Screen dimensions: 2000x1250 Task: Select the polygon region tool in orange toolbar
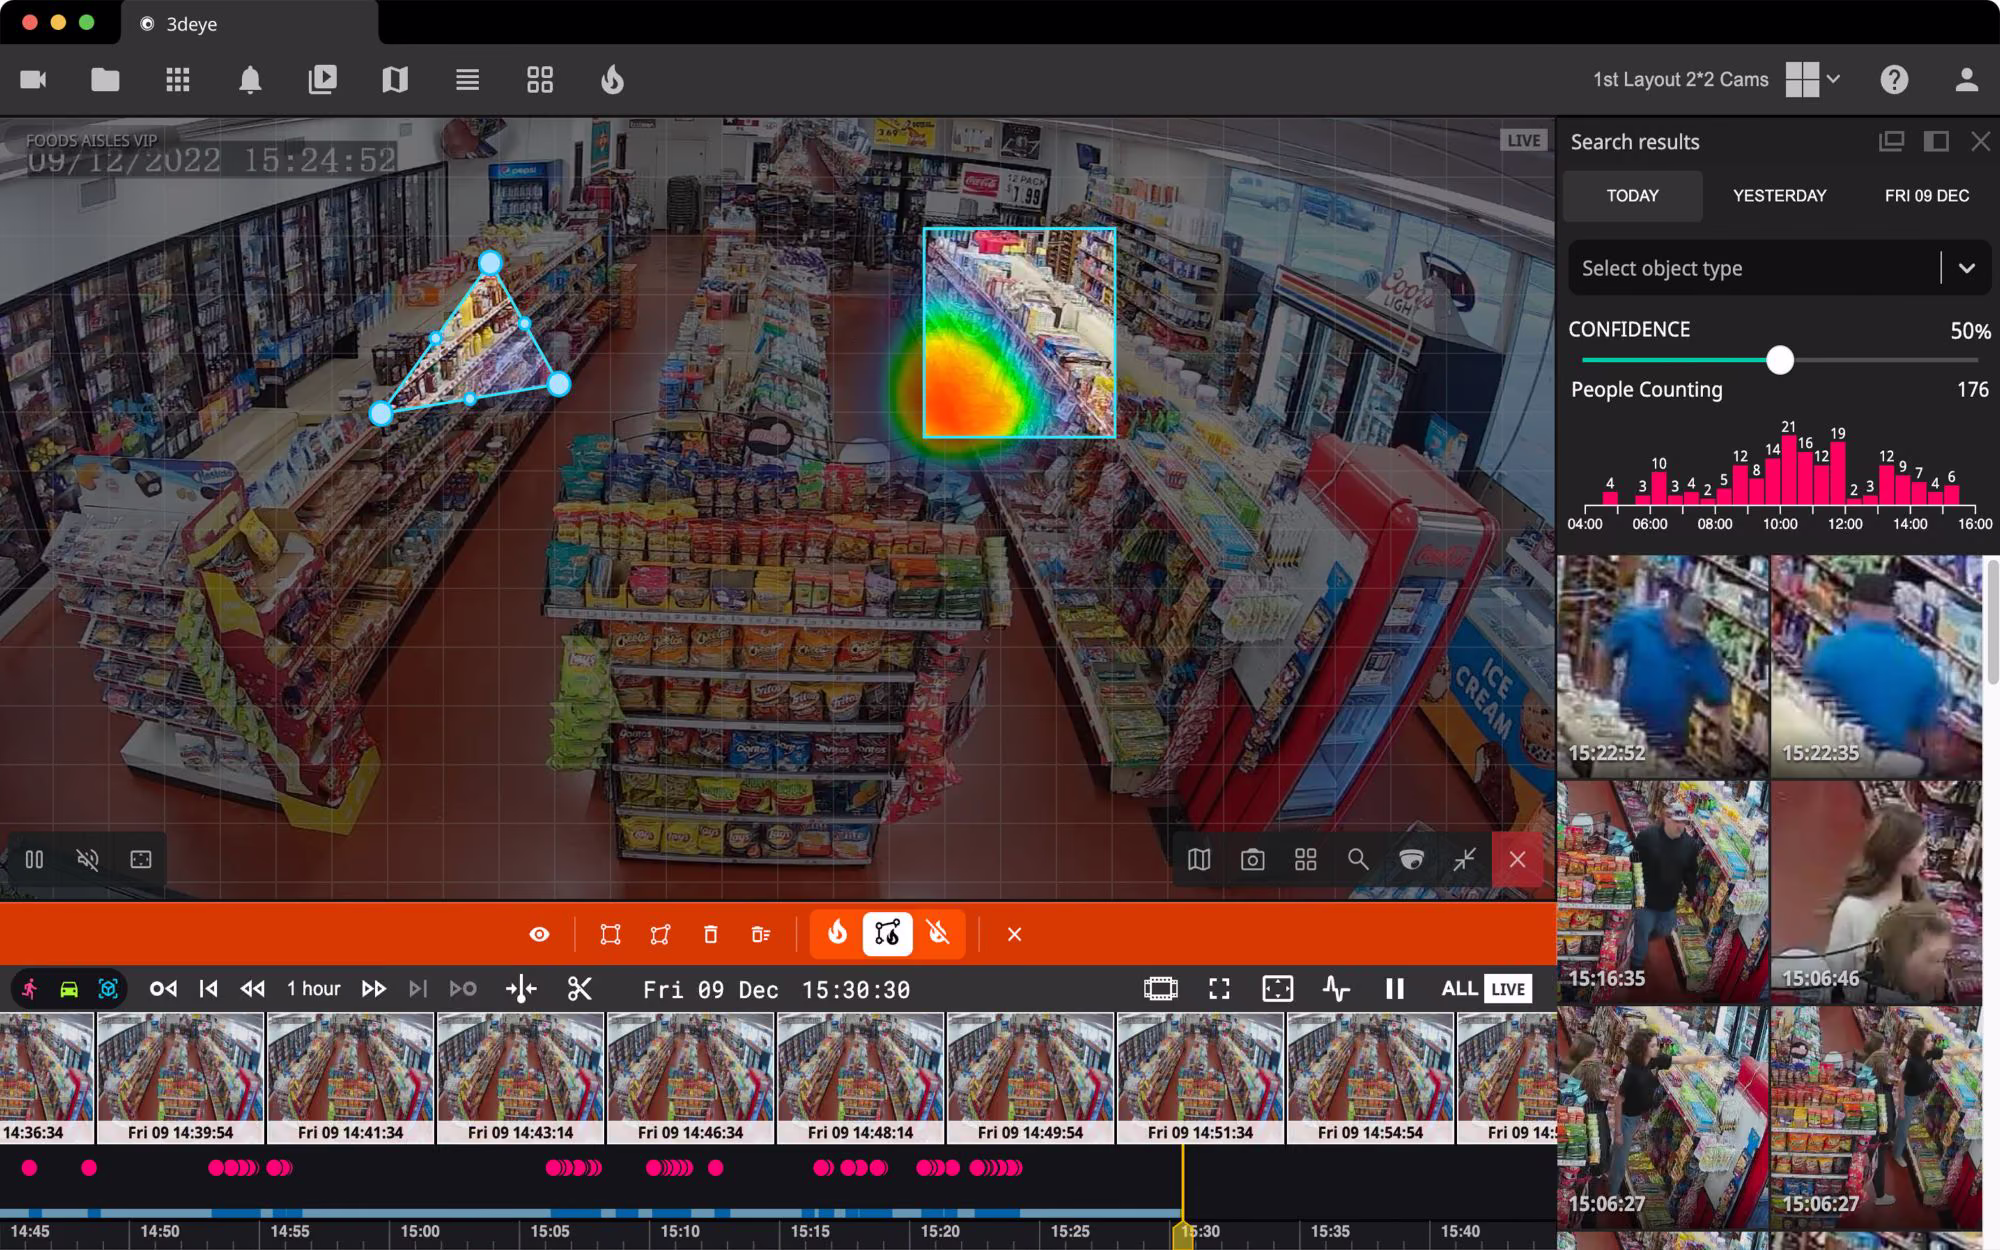point(660,934)
